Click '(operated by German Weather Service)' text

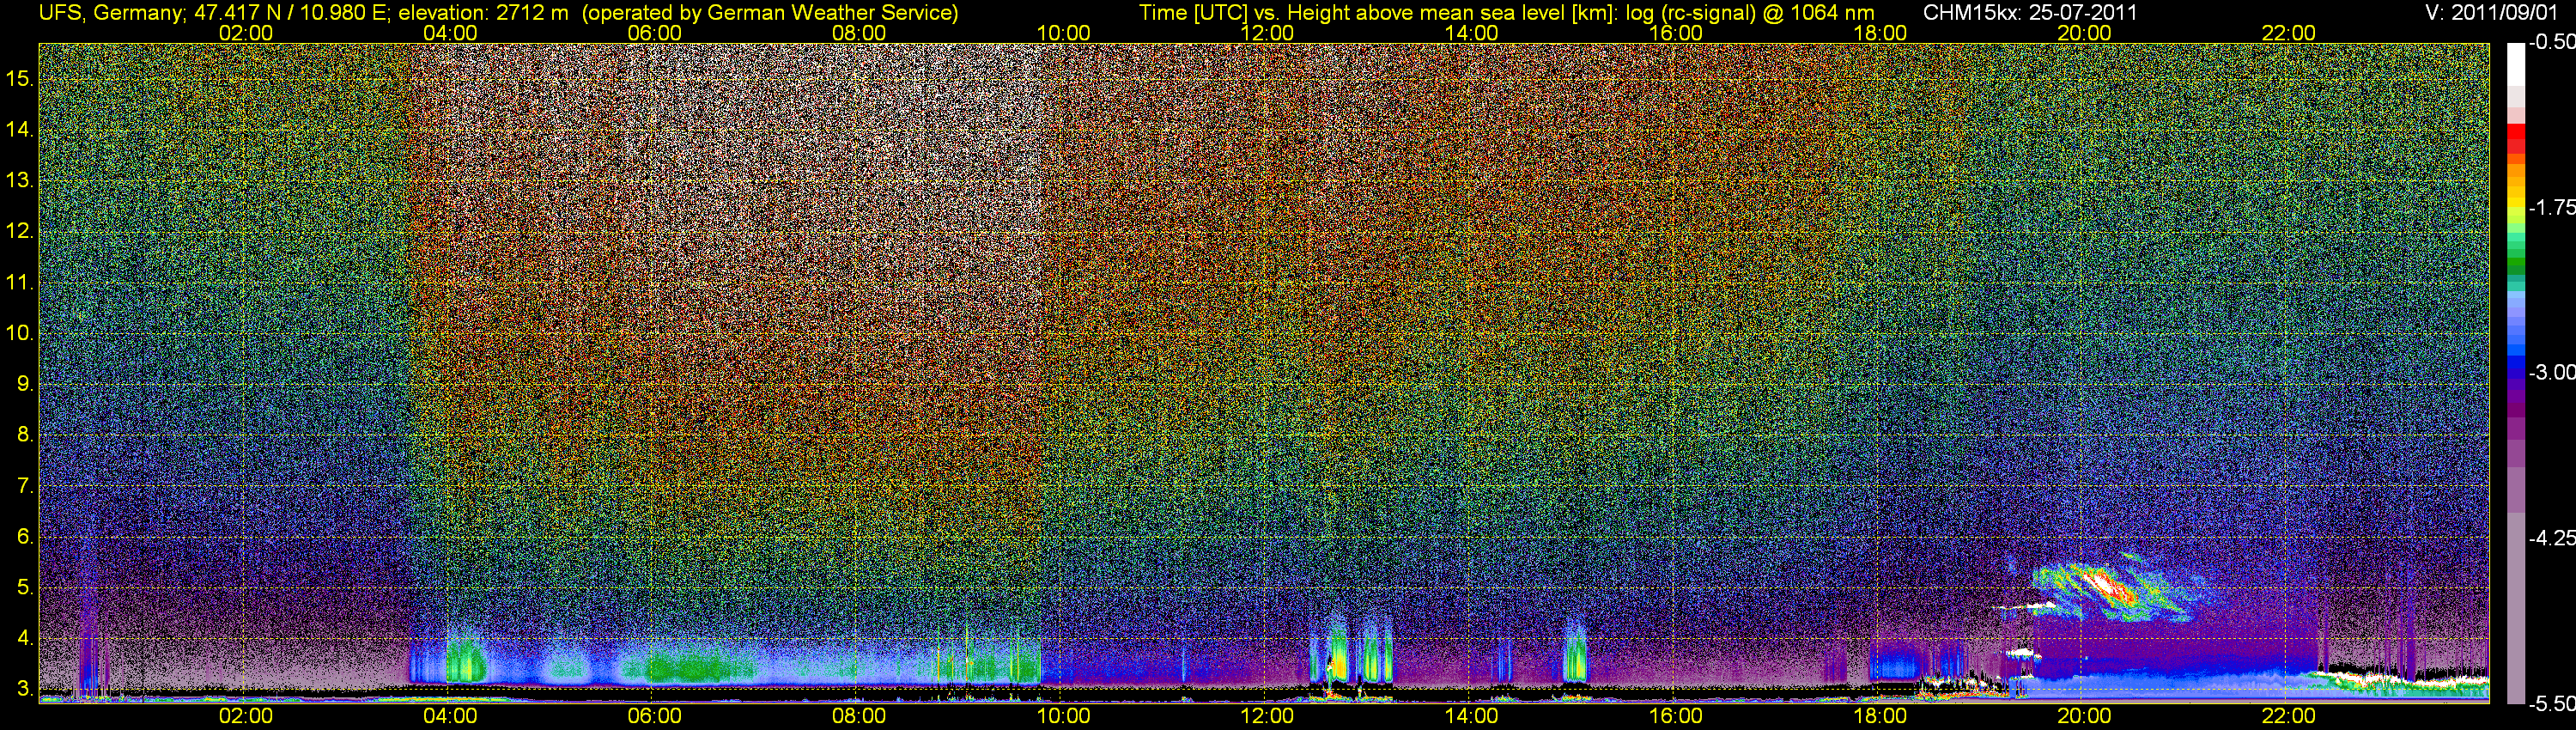[770, 12]
